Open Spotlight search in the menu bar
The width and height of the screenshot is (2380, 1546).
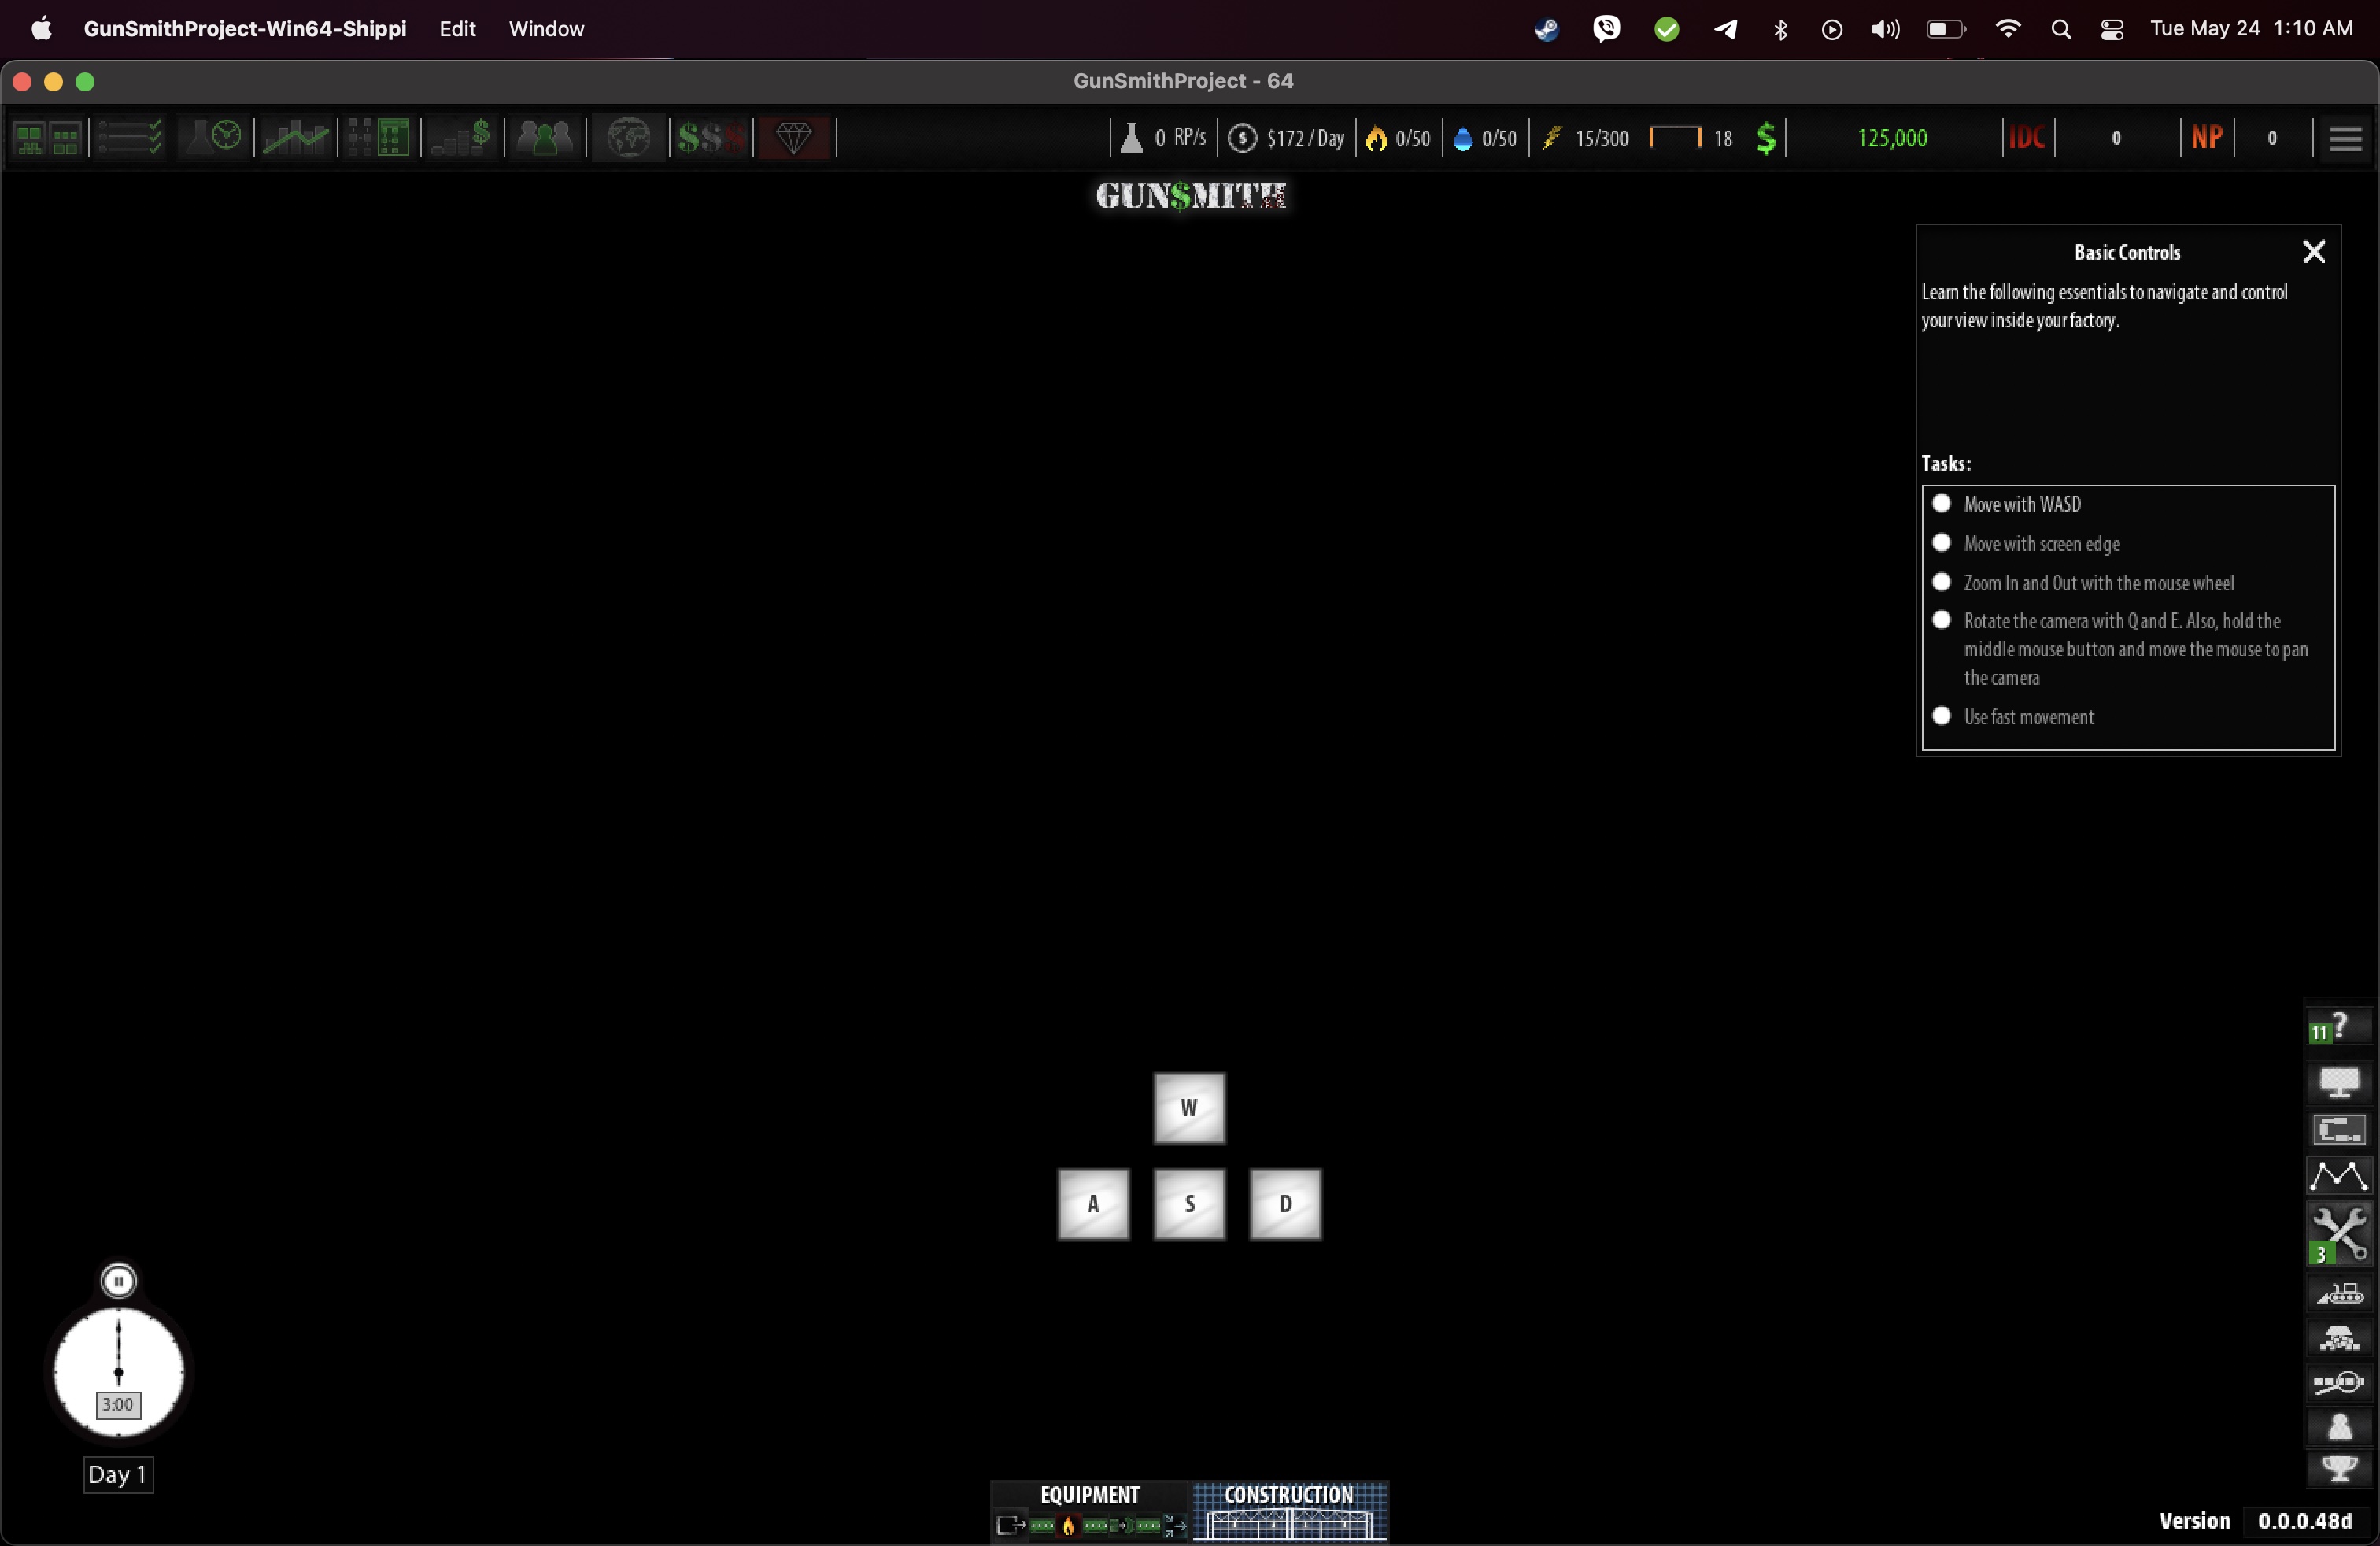pyautogui.click(x=2061, y=29)
